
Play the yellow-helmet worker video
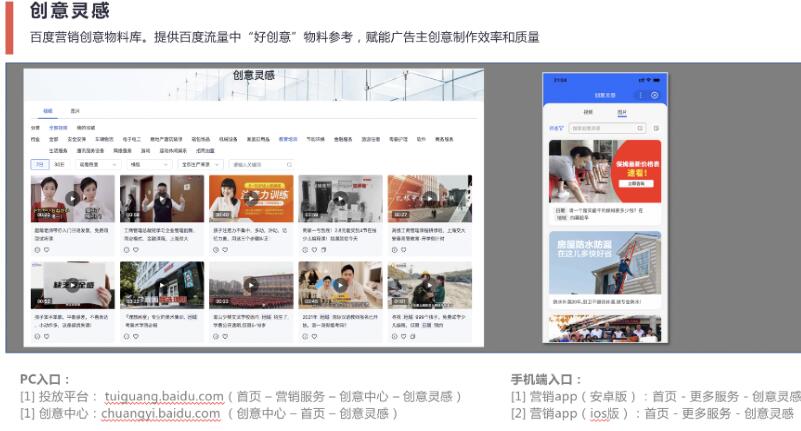[x=430, y=285]
